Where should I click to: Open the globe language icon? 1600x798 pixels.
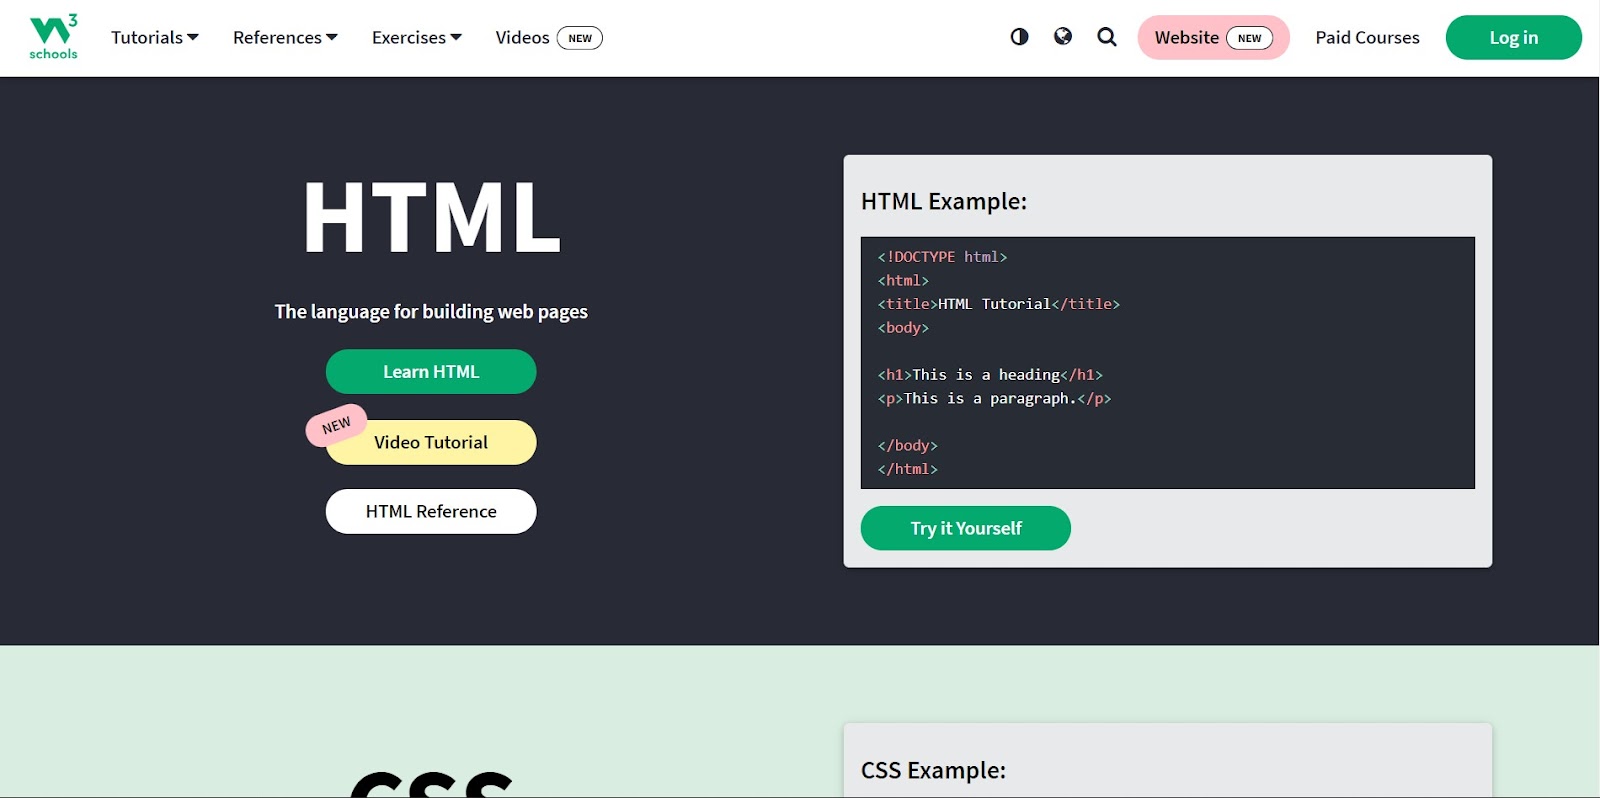click(1063, 37)
